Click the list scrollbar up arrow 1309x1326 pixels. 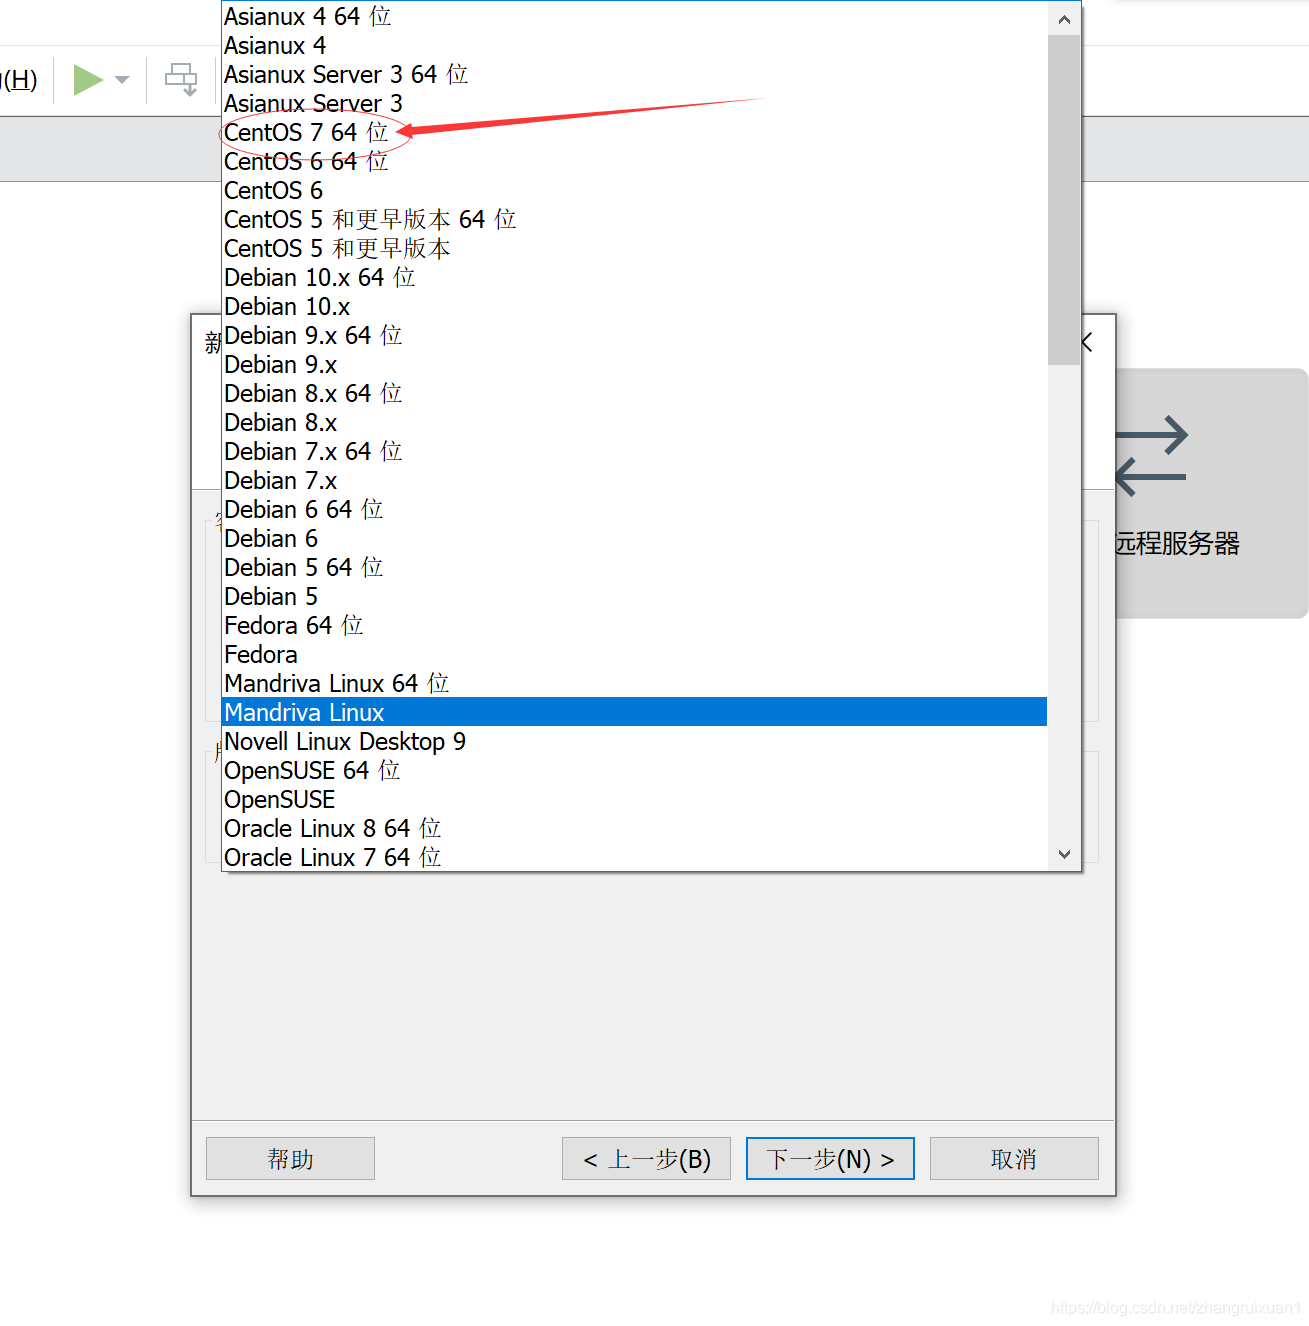point(1064,19)
